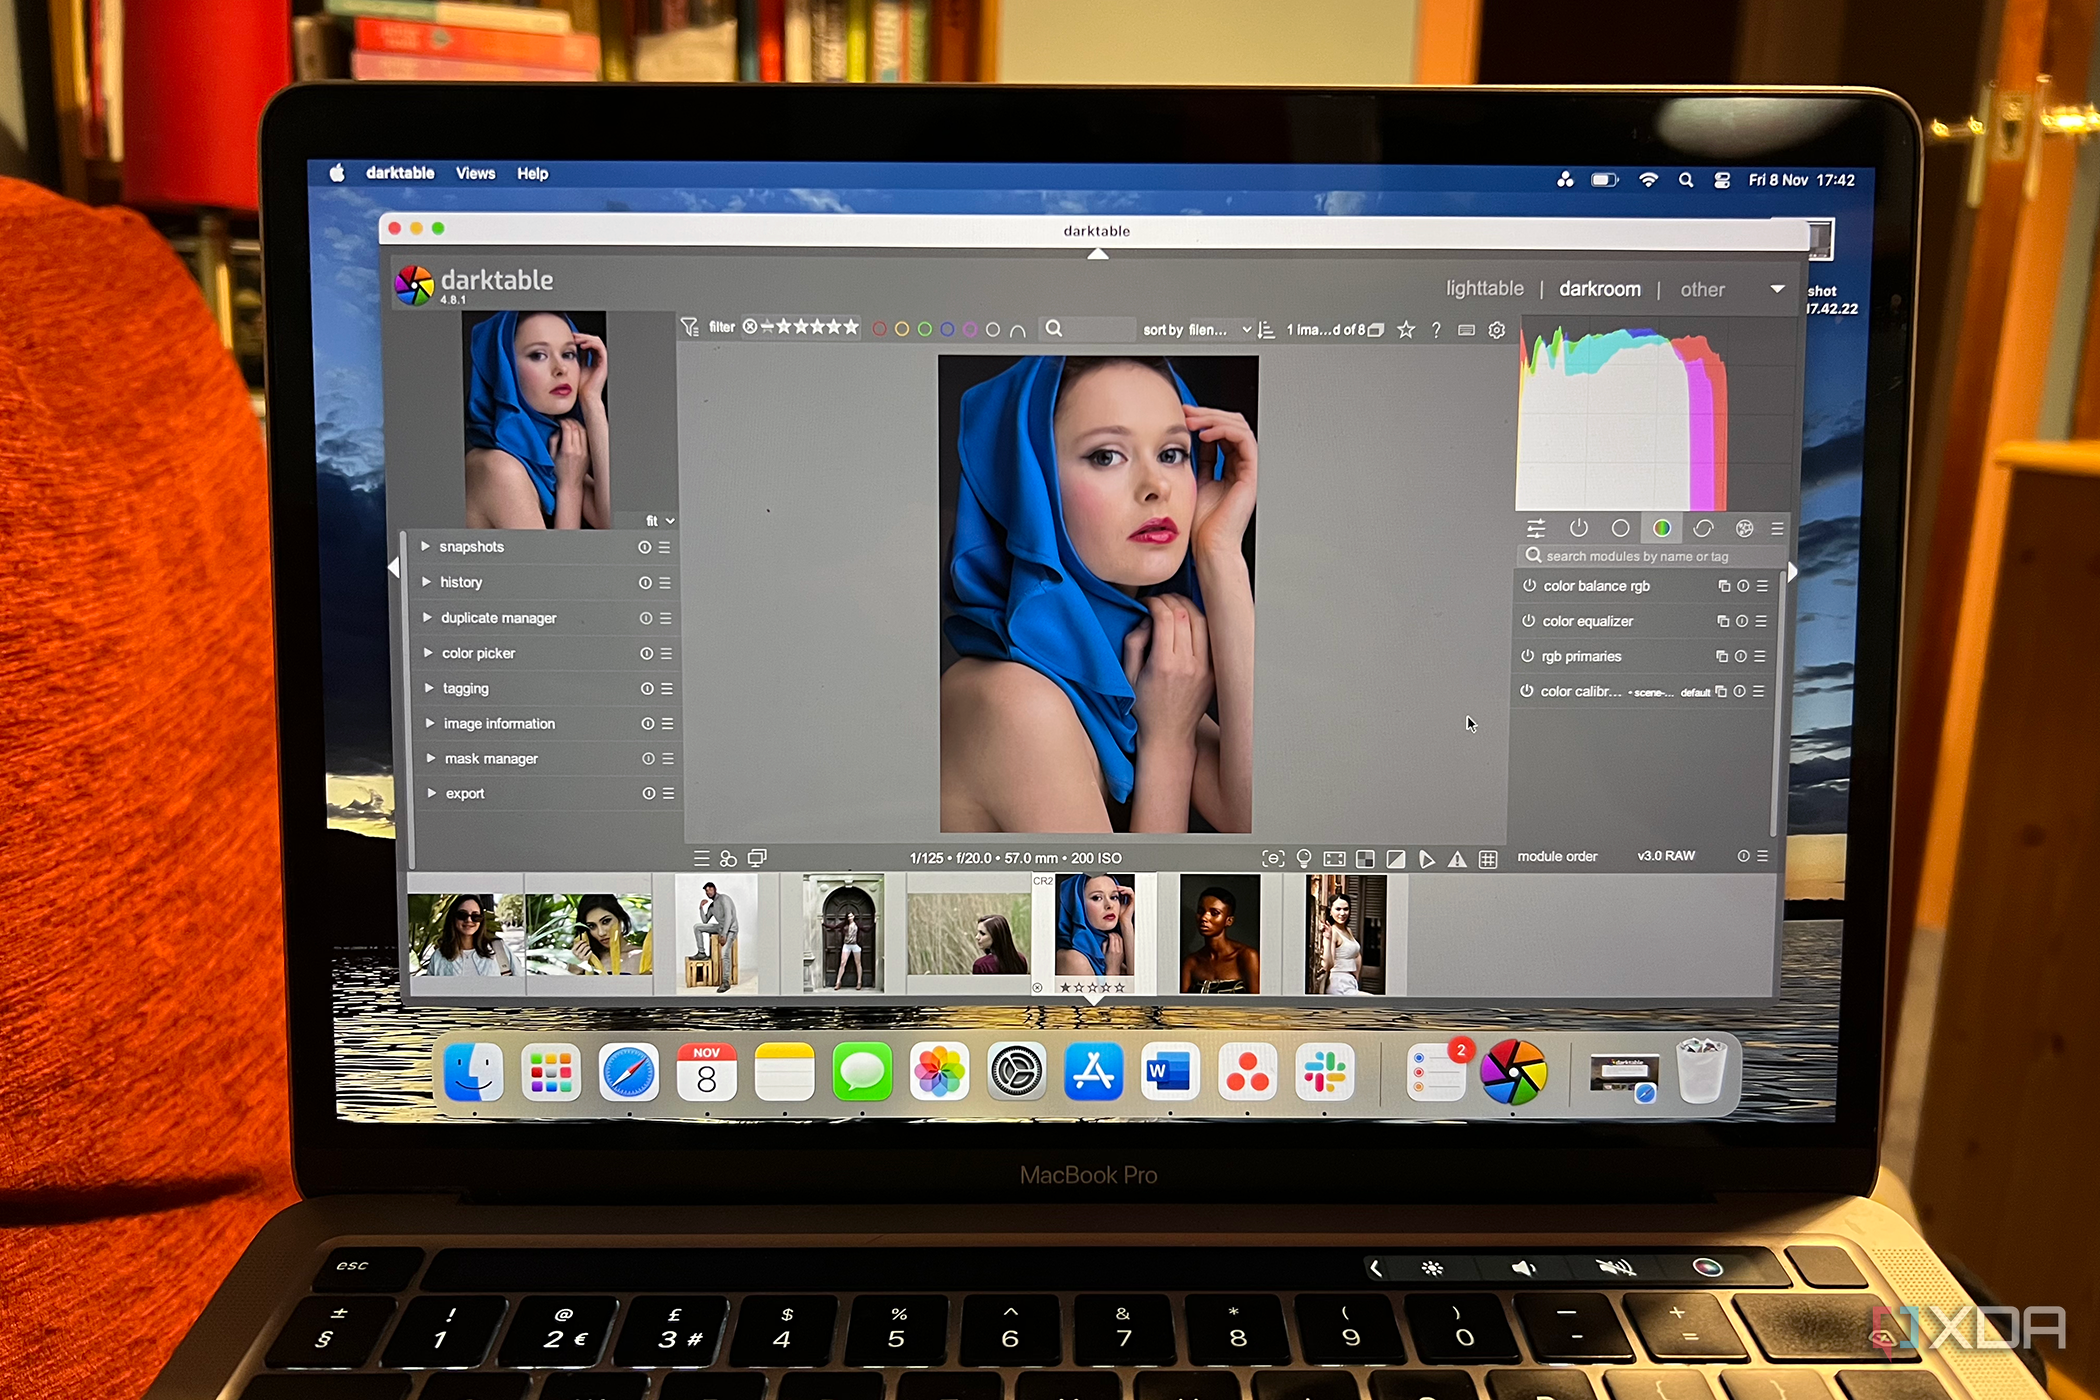
Task: Open the quick presets menu icon
Action: pos(701,858)
